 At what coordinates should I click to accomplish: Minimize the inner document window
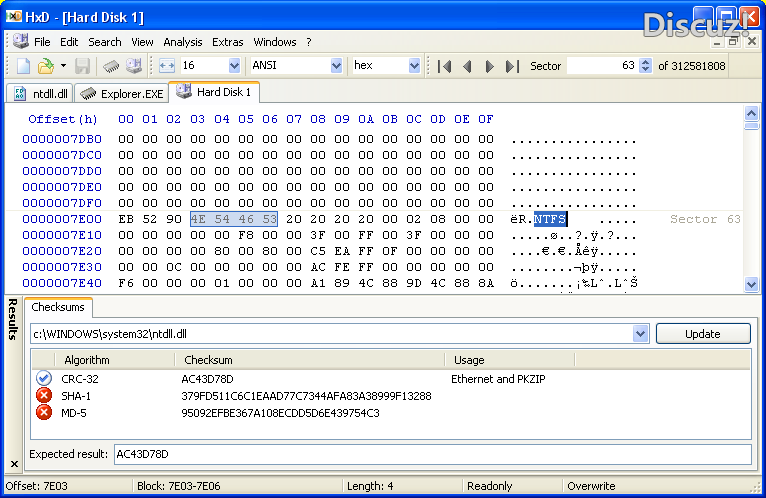(x=717, y=42)
